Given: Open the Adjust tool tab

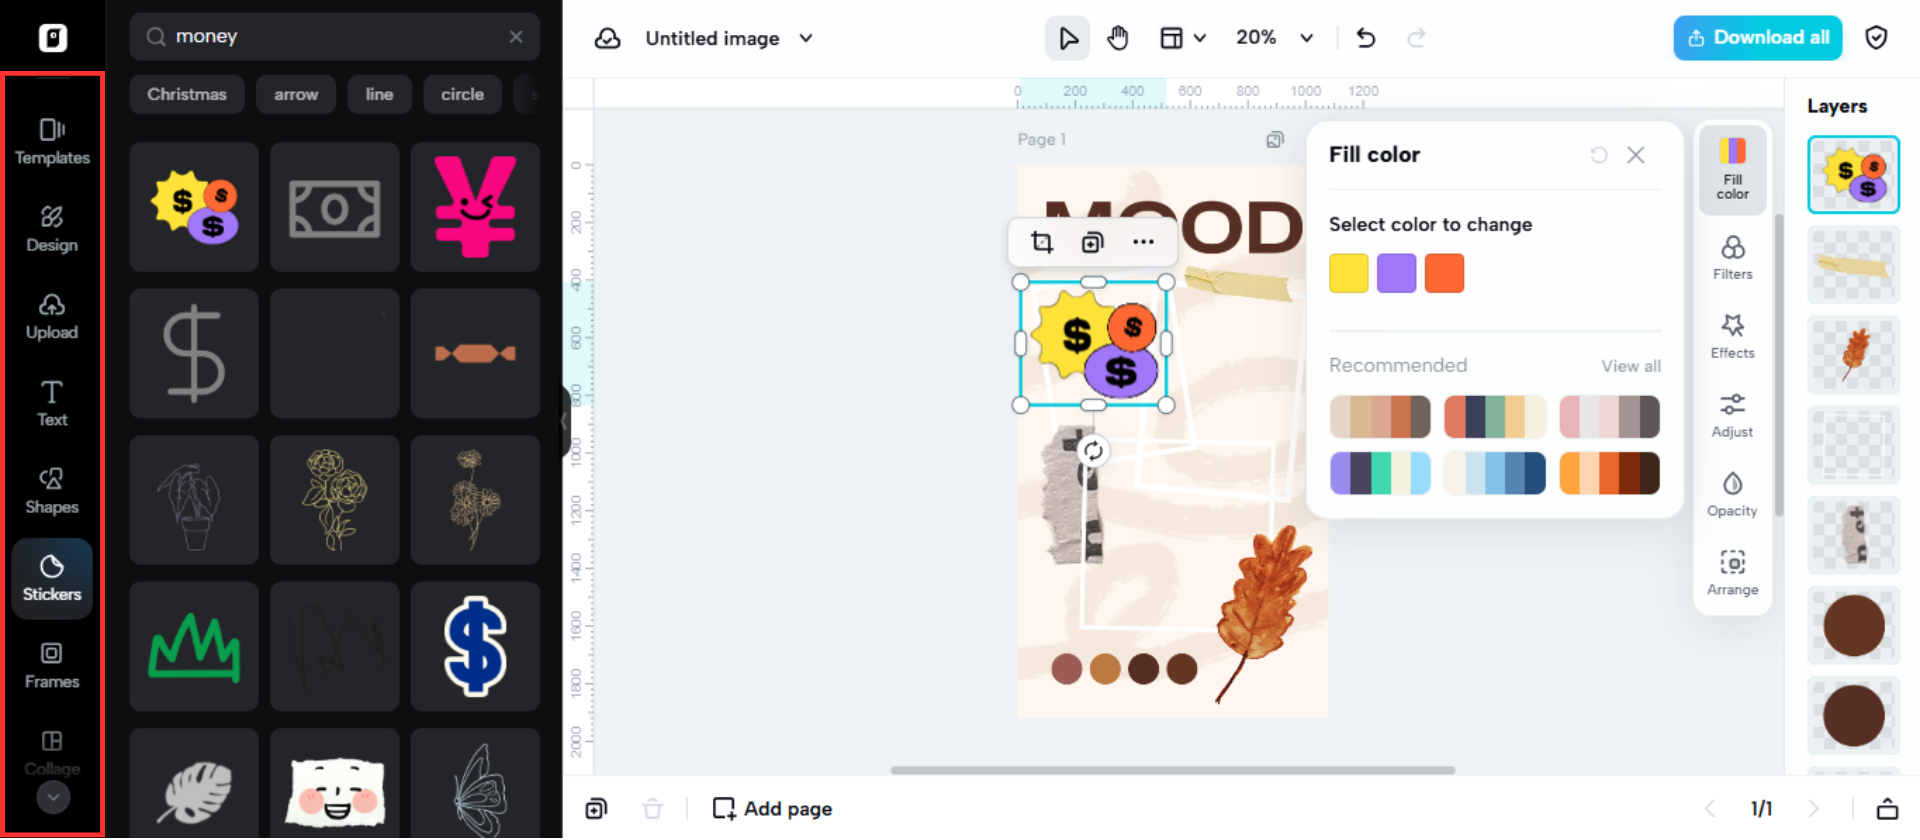Looking at the screenshot, I should [x=1733, y=415].
